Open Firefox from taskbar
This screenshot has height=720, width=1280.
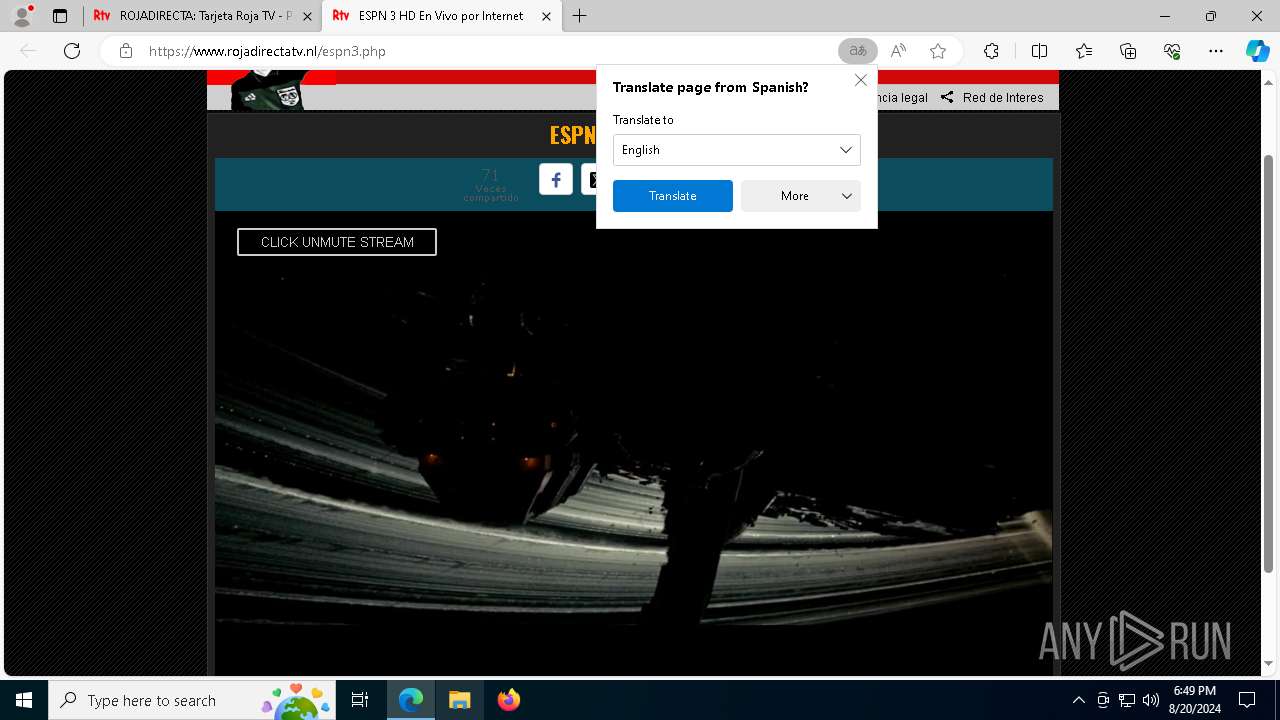coord(508,700)
